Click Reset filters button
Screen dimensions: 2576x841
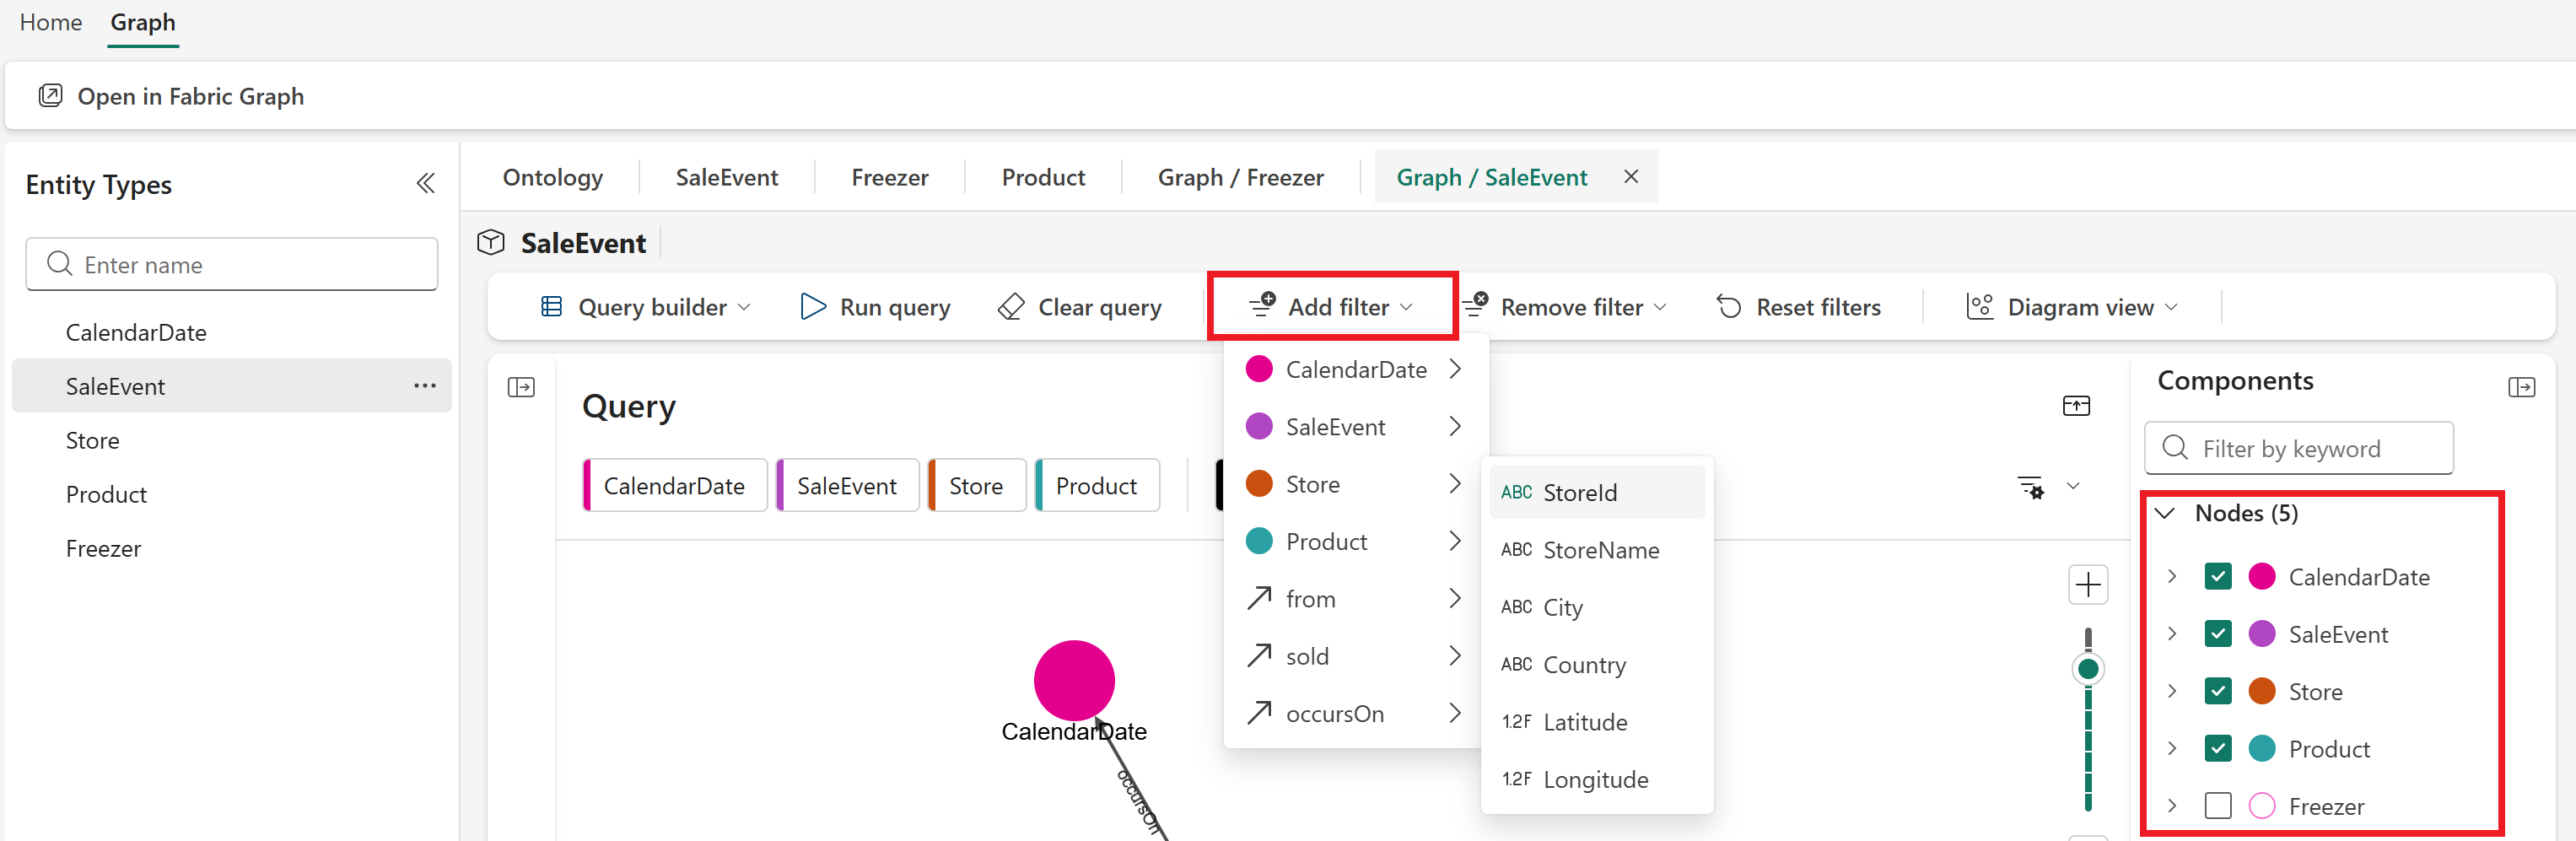coord(1799,308)
